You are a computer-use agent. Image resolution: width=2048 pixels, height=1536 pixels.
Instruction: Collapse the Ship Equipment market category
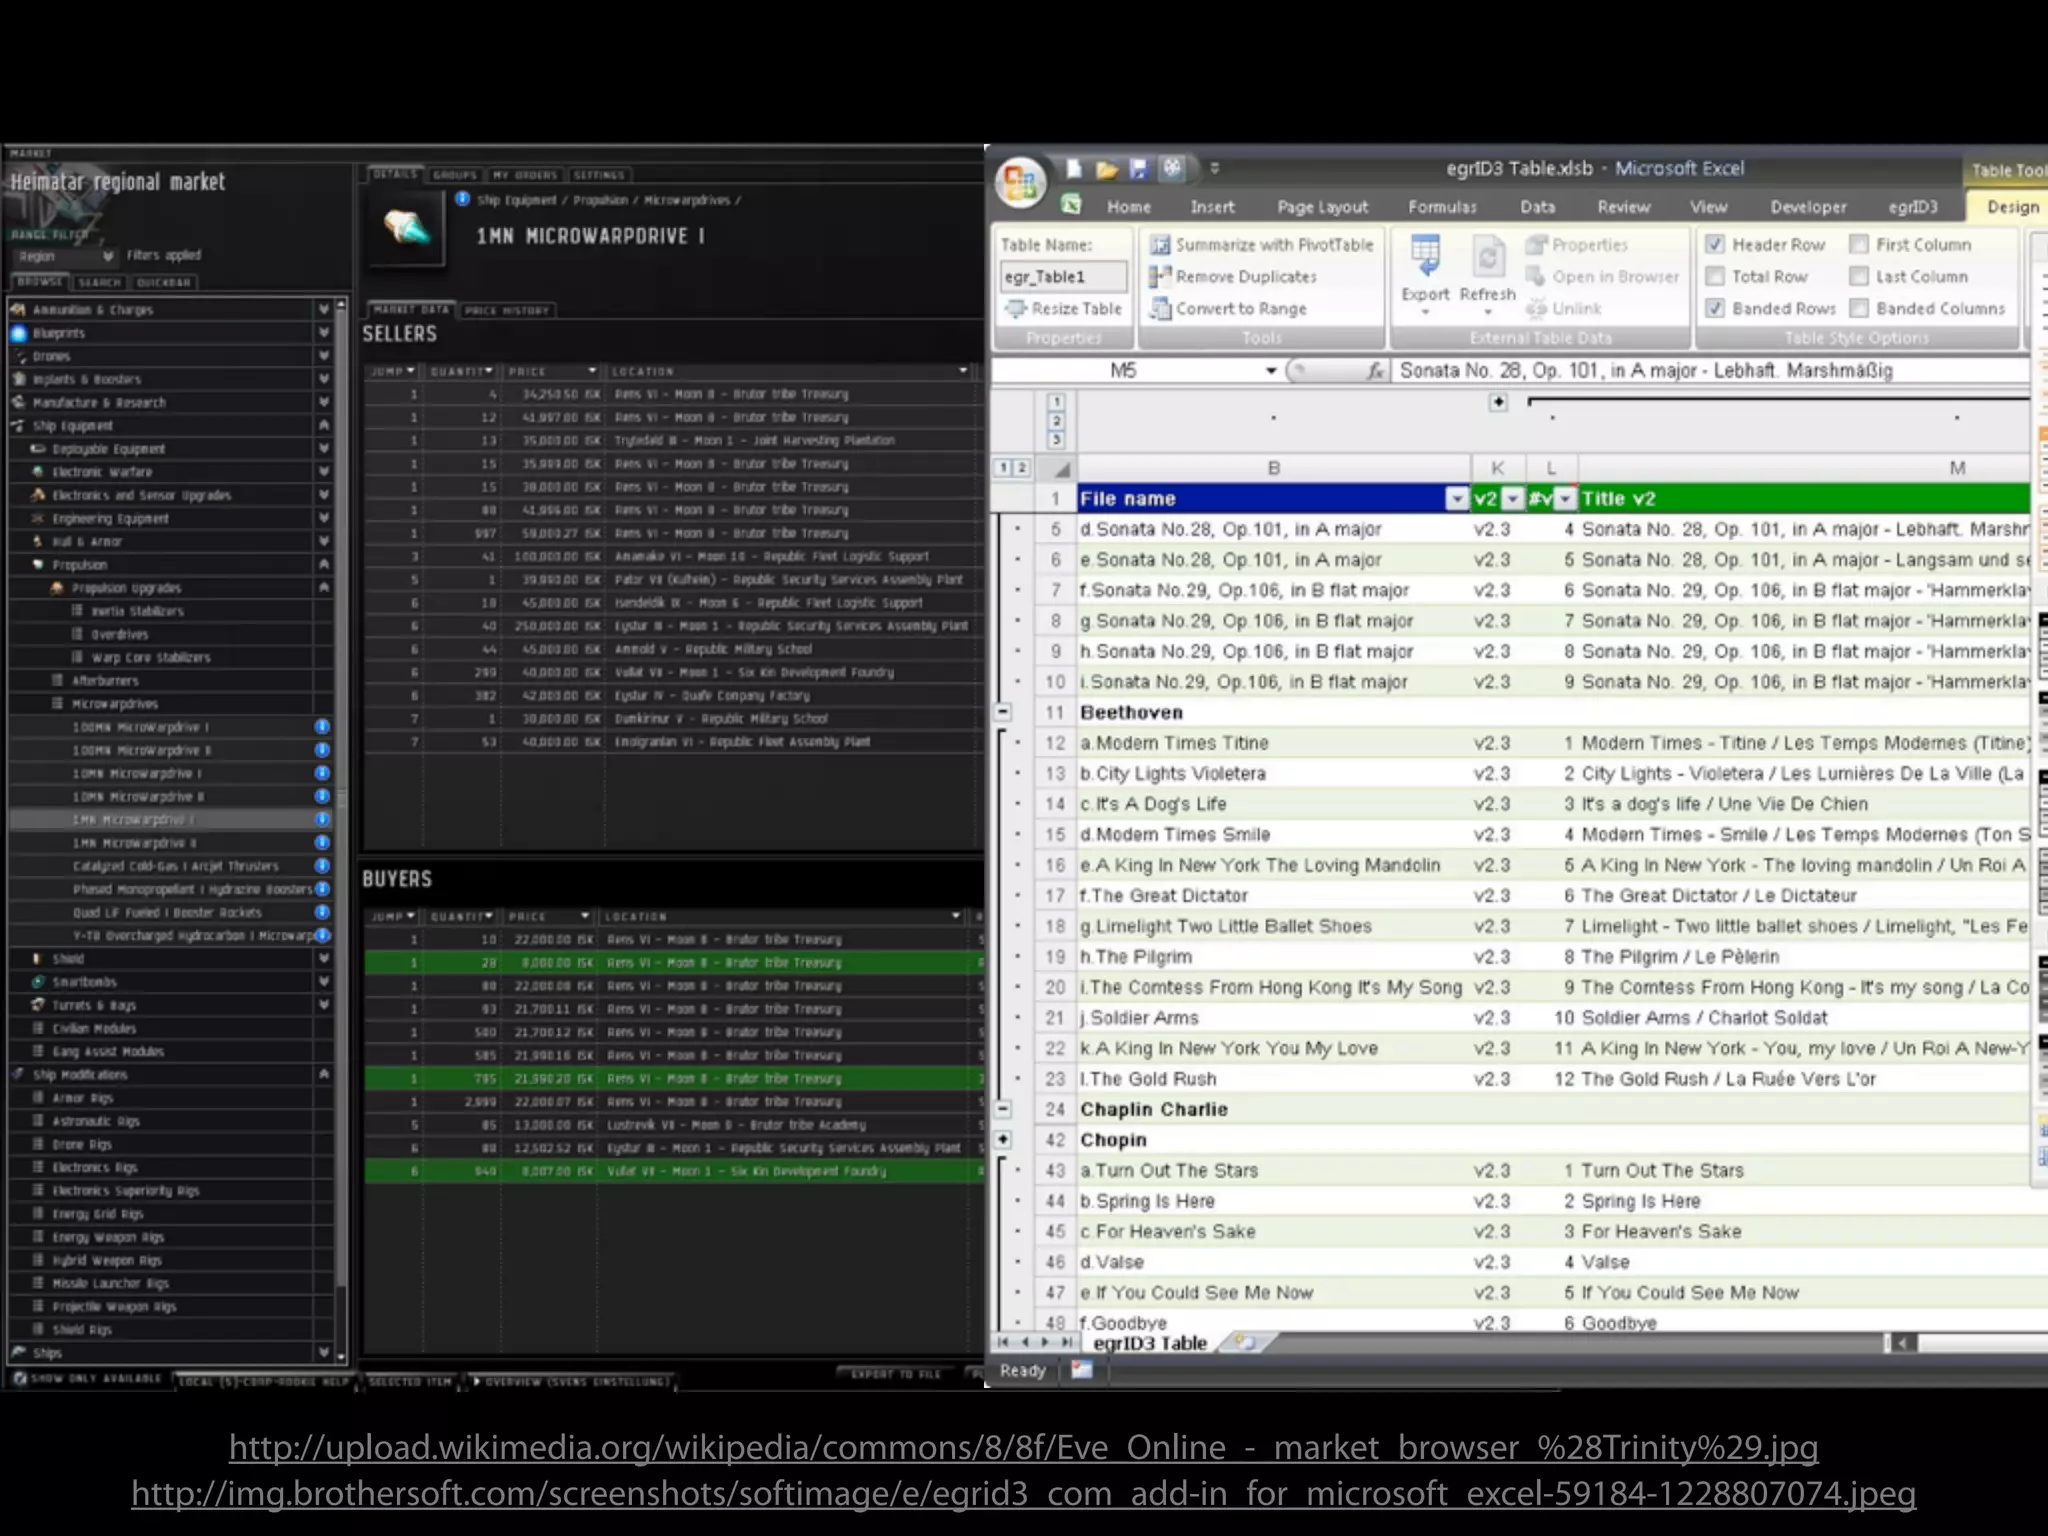click(x=324, y=426)
